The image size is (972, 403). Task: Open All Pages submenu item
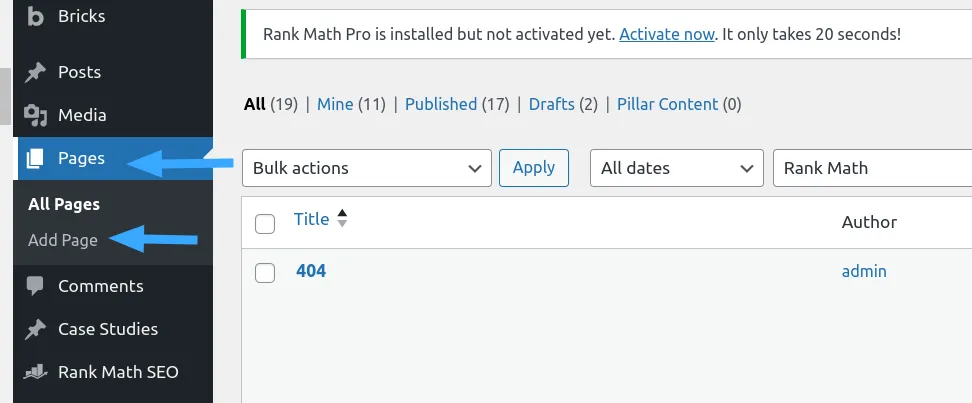64,205
